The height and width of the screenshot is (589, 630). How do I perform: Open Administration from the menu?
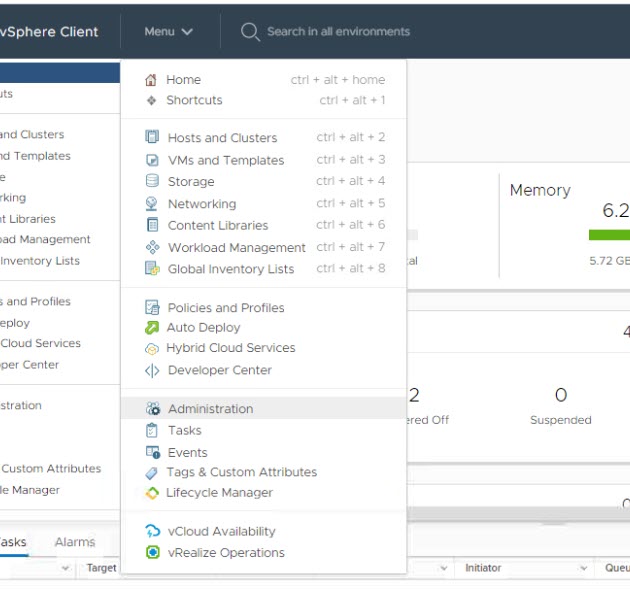[x=210, y=409]
